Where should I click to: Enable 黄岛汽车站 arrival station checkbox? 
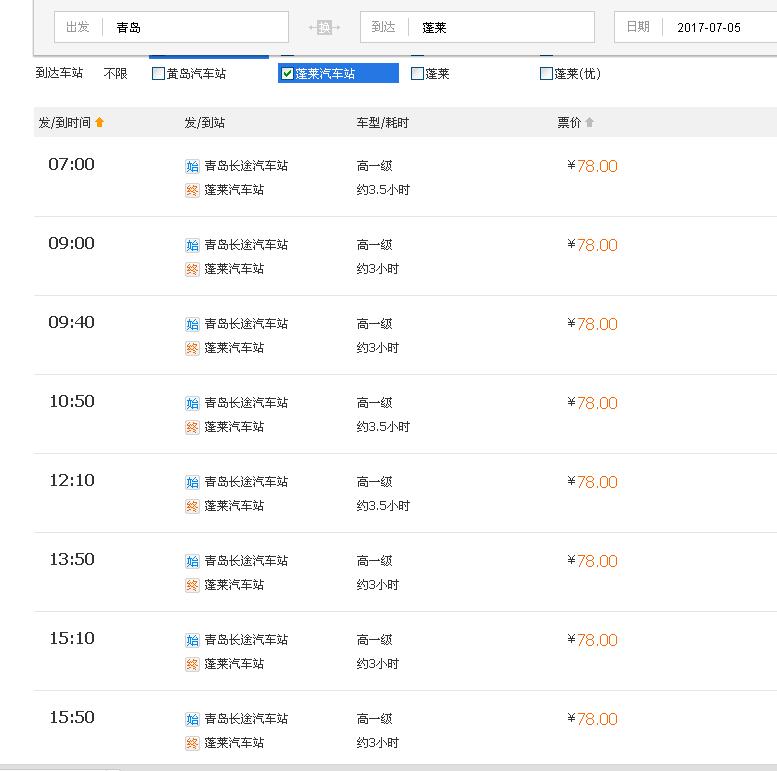click(158, 74)
